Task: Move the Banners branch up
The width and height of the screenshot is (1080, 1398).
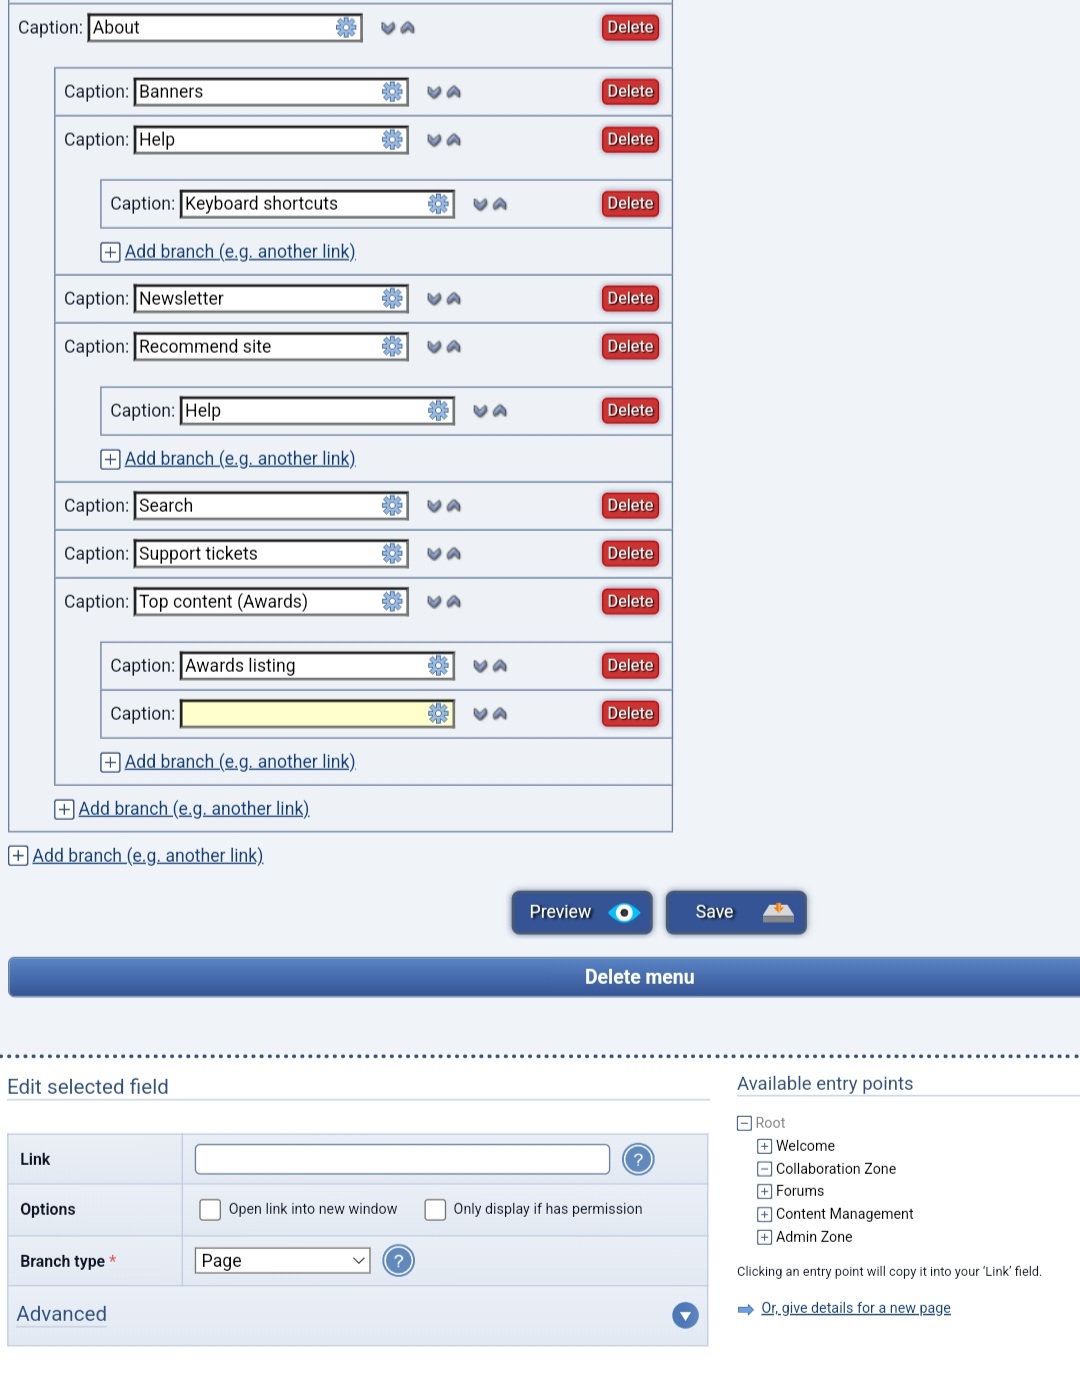Action: [454, 92]
